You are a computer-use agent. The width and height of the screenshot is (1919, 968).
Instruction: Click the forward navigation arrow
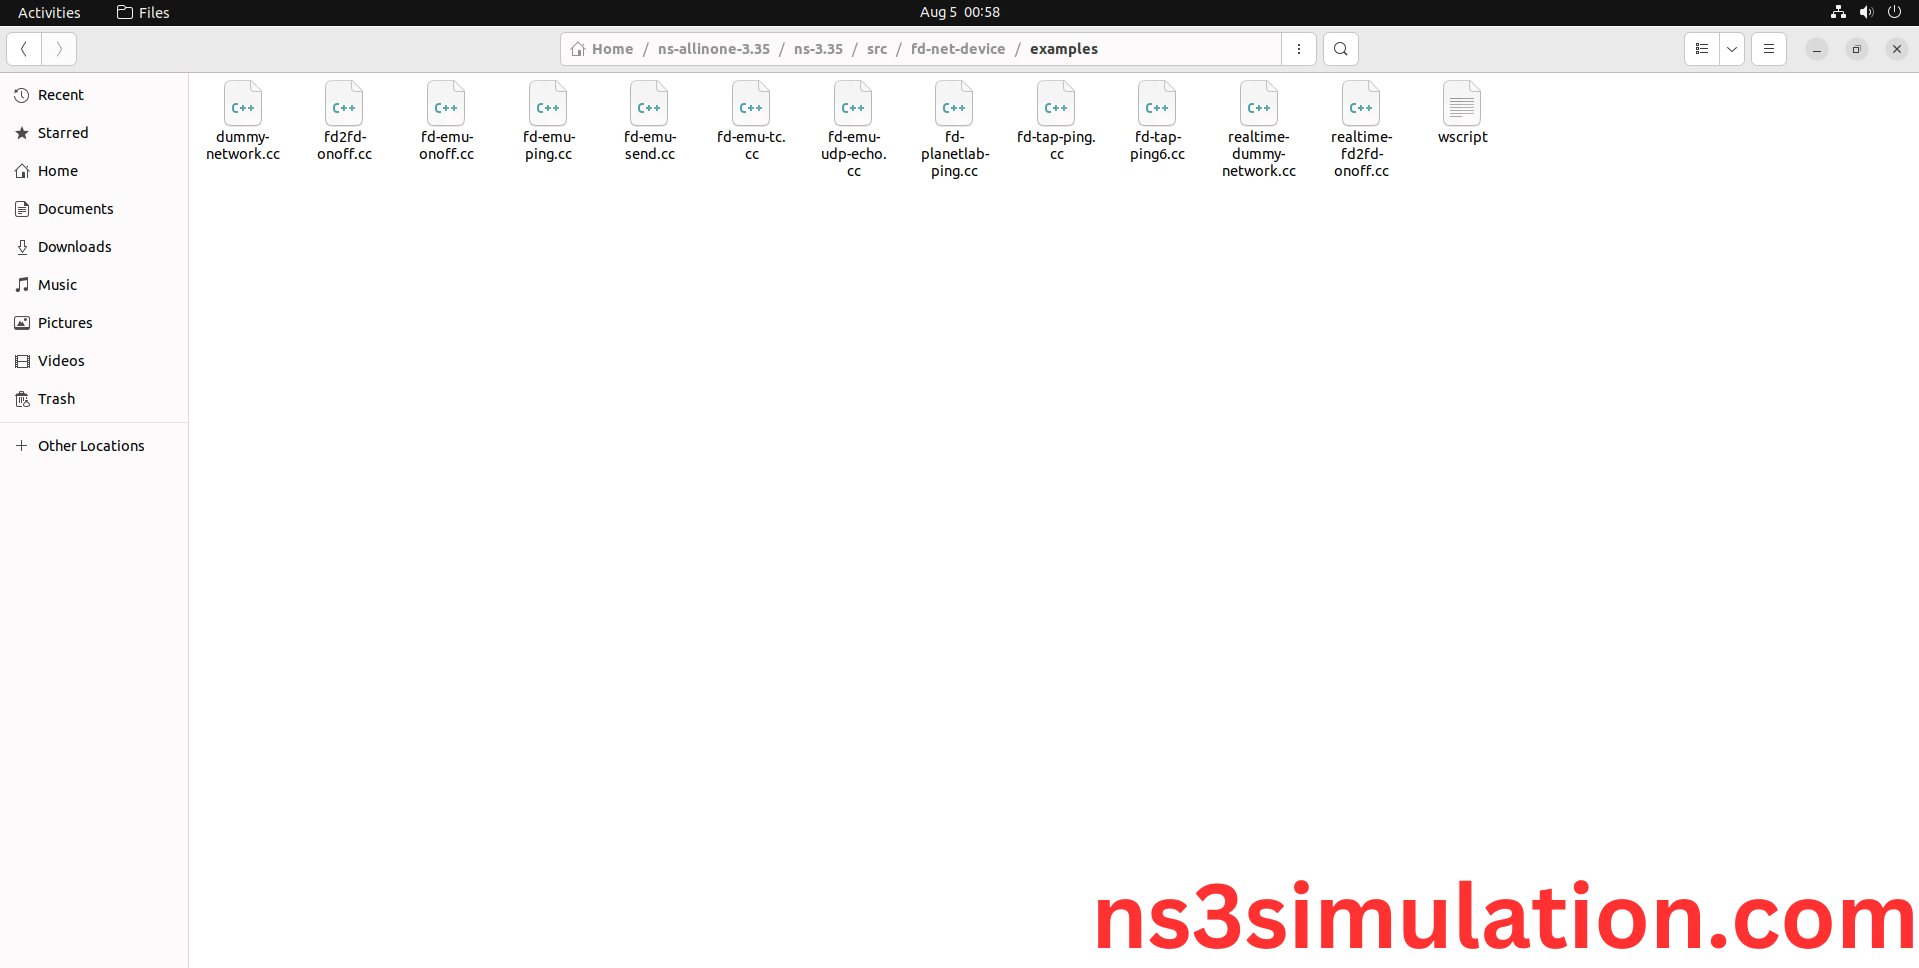pyautogui.click(x=59, y=49)
